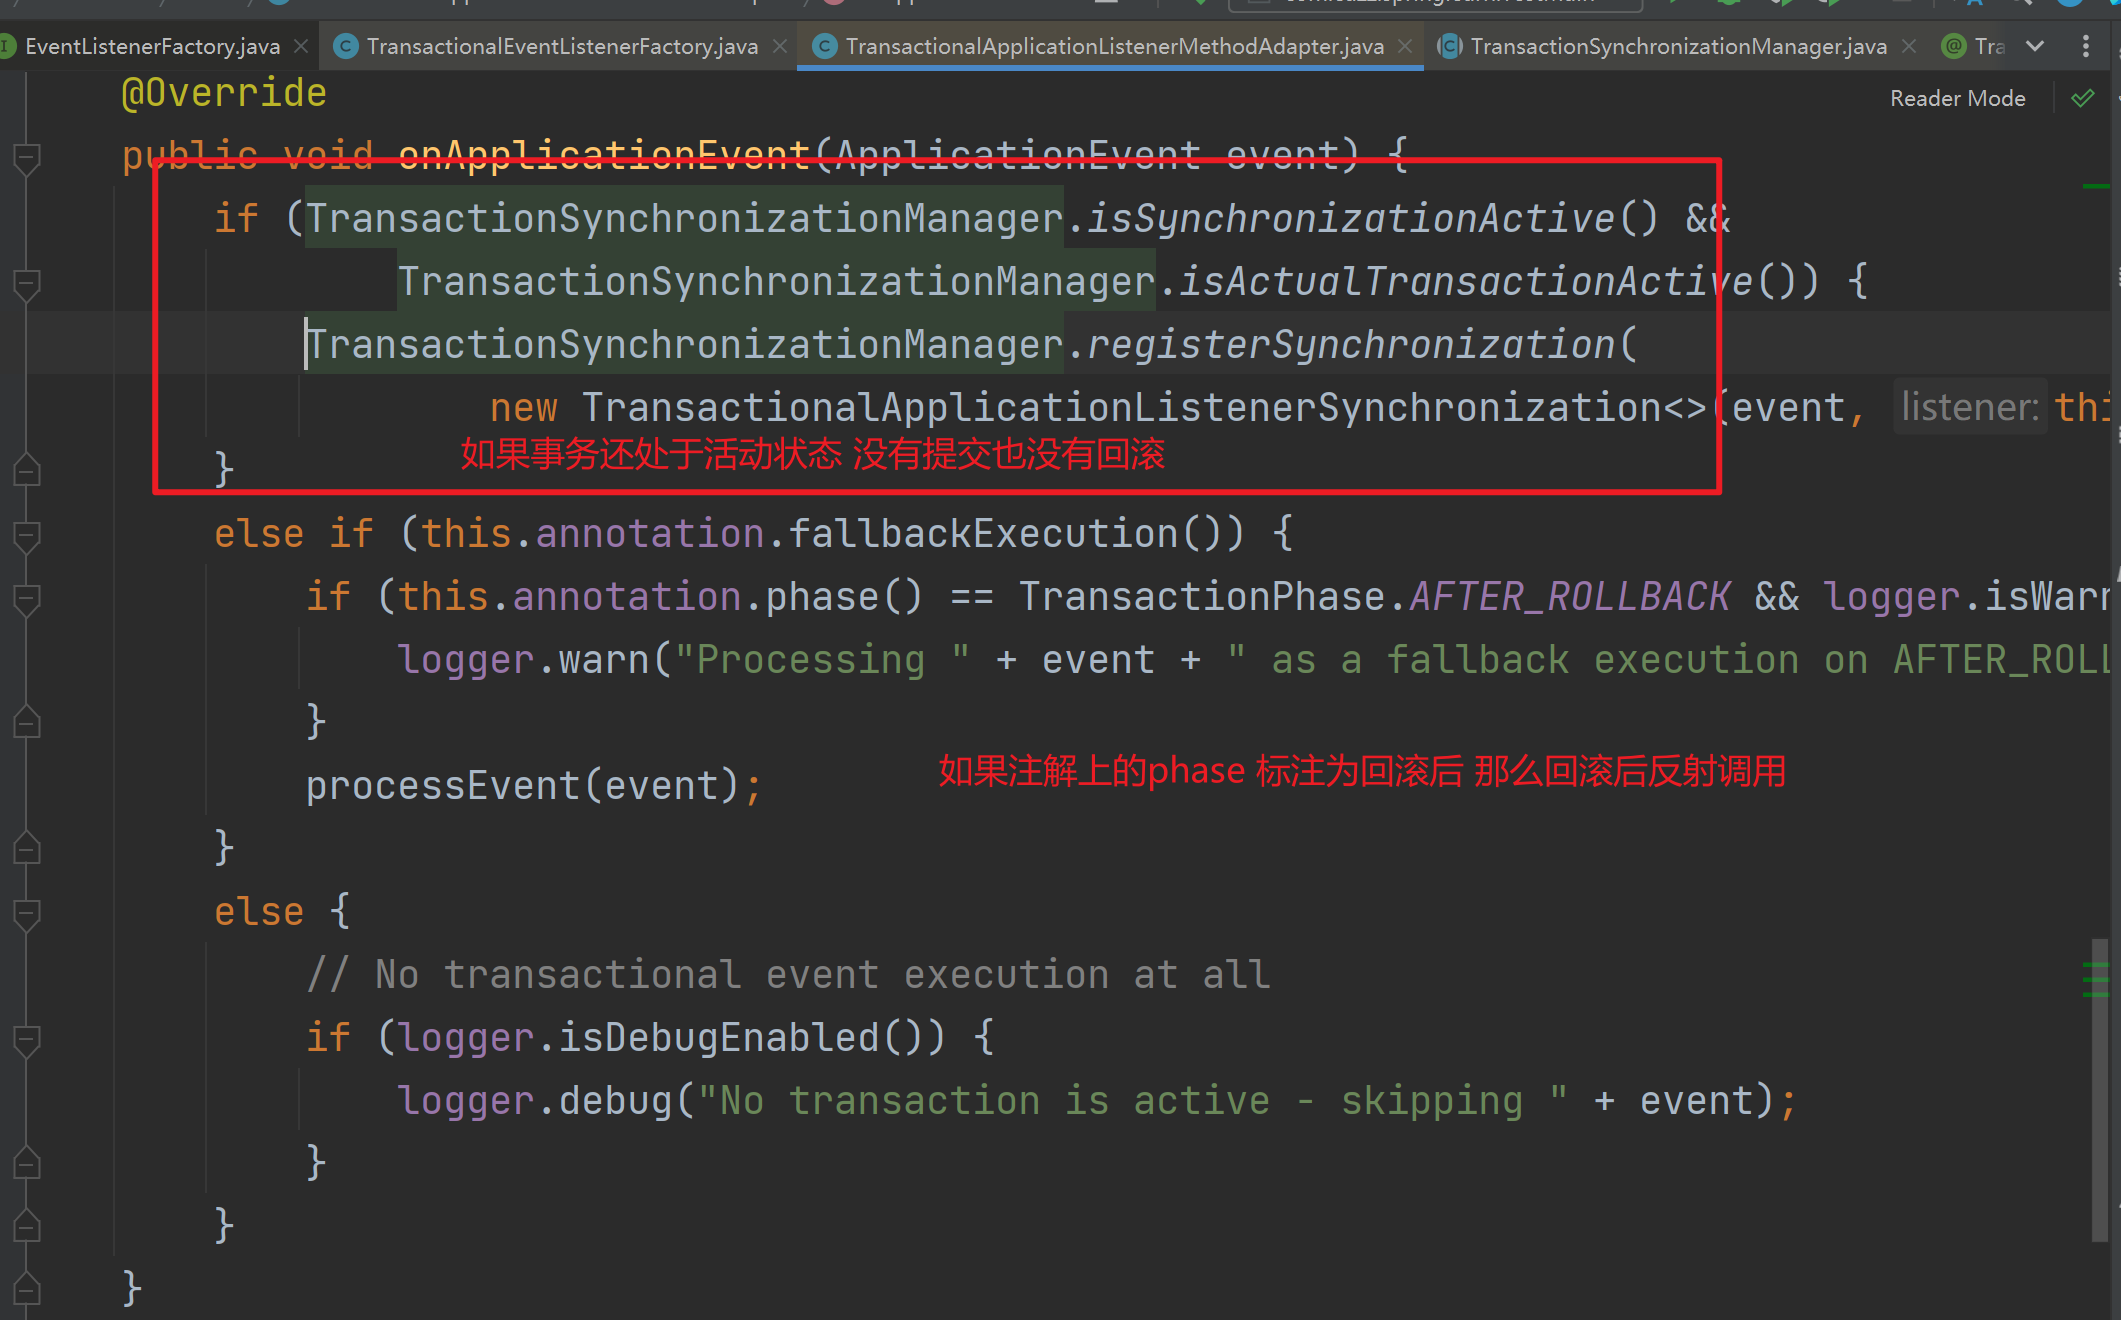Click class icon on TransactionalApplicationListenerMethodAdapter.java tab
2121x1320 pixels.
(824, 46)
